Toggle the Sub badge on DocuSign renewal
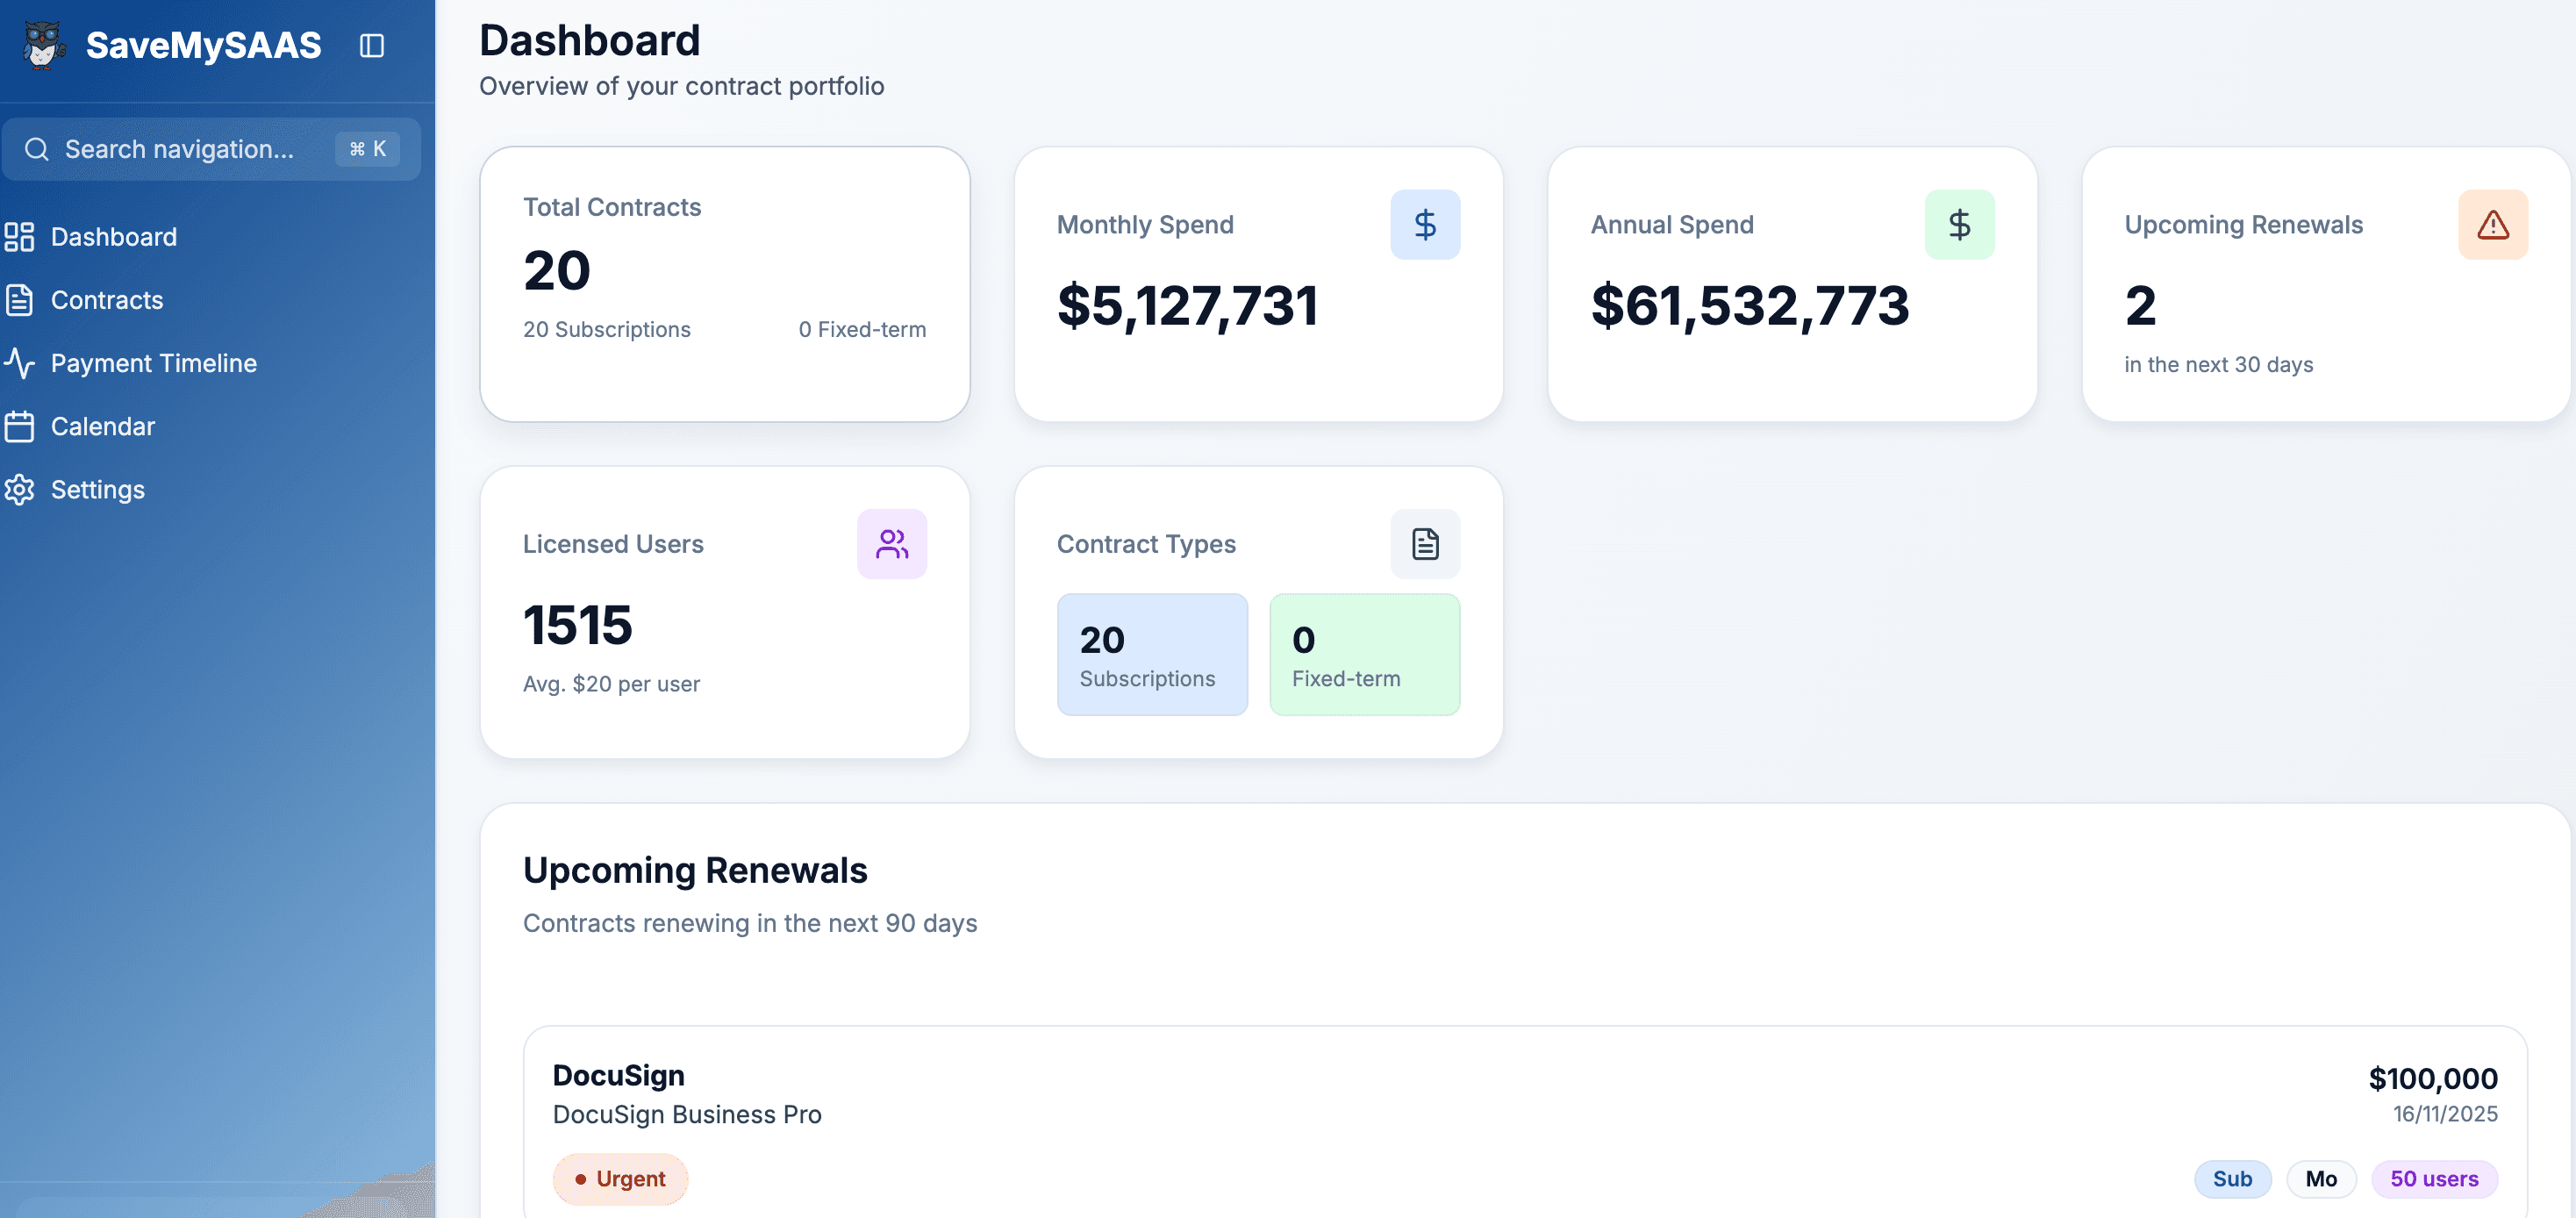2576x1218 pixels. (x=2232, y=1178)
